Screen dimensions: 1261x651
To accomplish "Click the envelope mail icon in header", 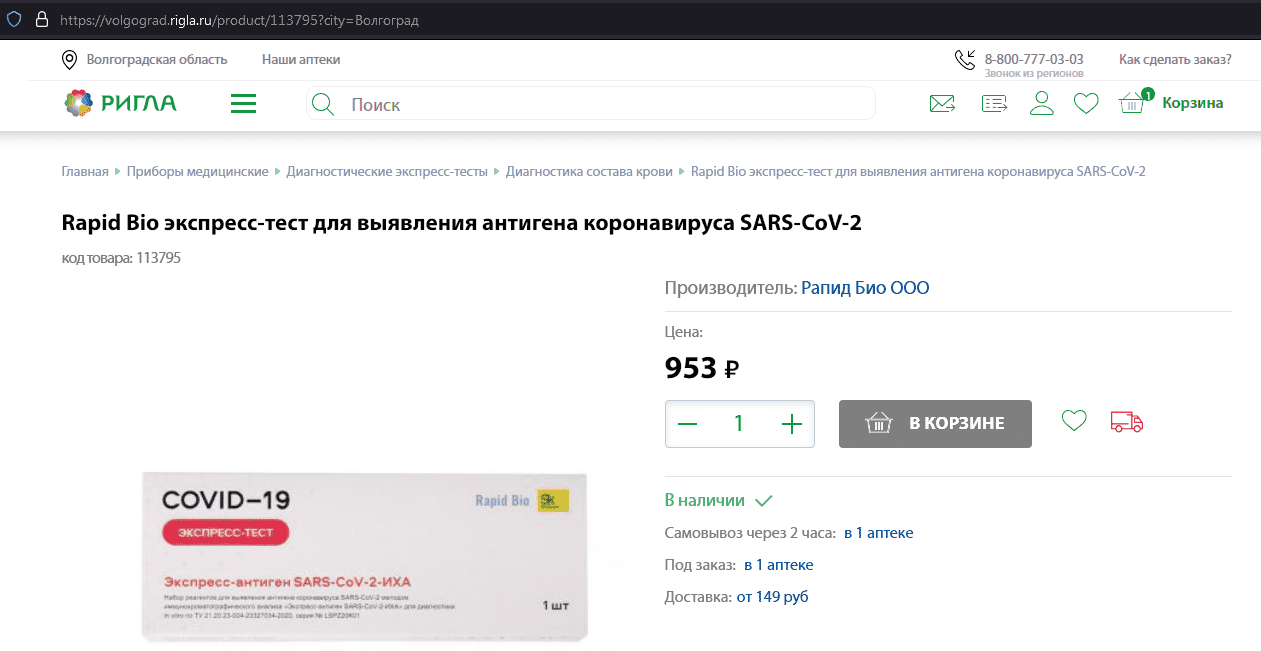I will (942, 104).
